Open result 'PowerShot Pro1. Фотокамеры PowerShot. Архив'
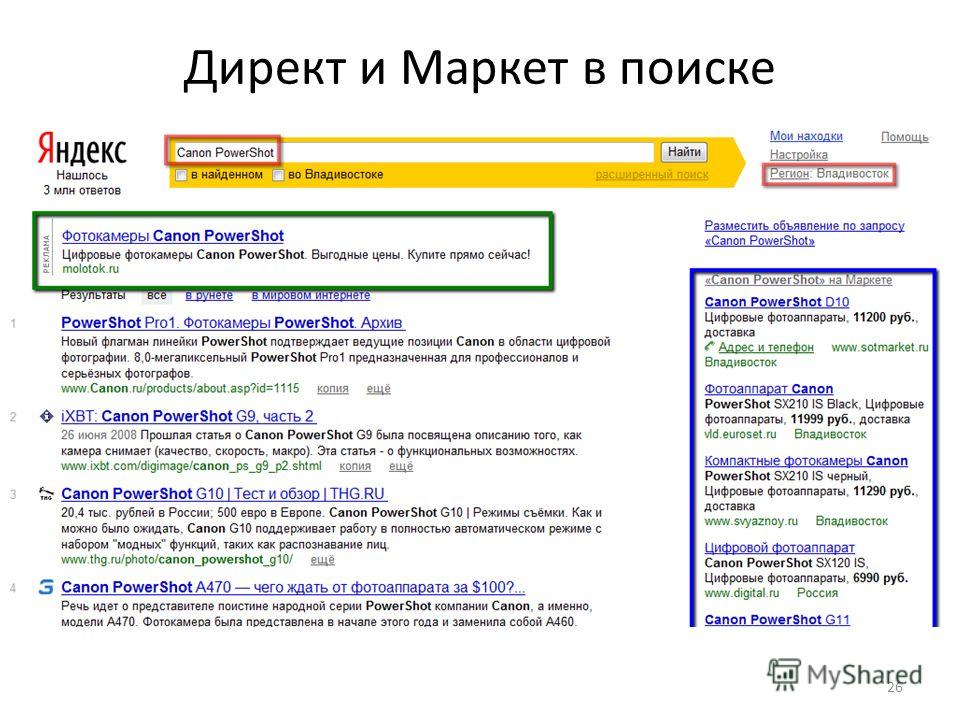This screenshot has width=960, height=720. [x=233, y=323]
